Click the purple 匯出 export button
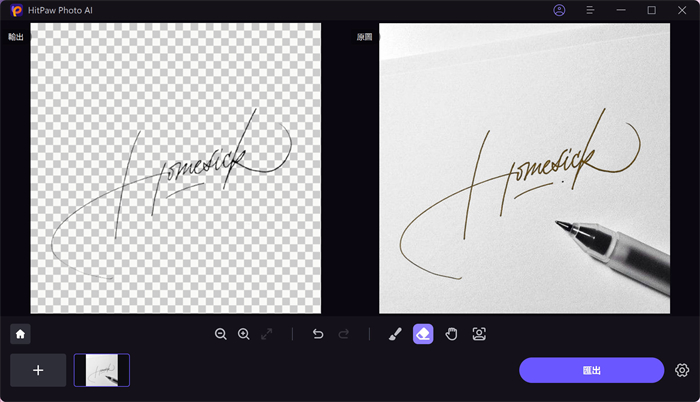 coord(592,370)
